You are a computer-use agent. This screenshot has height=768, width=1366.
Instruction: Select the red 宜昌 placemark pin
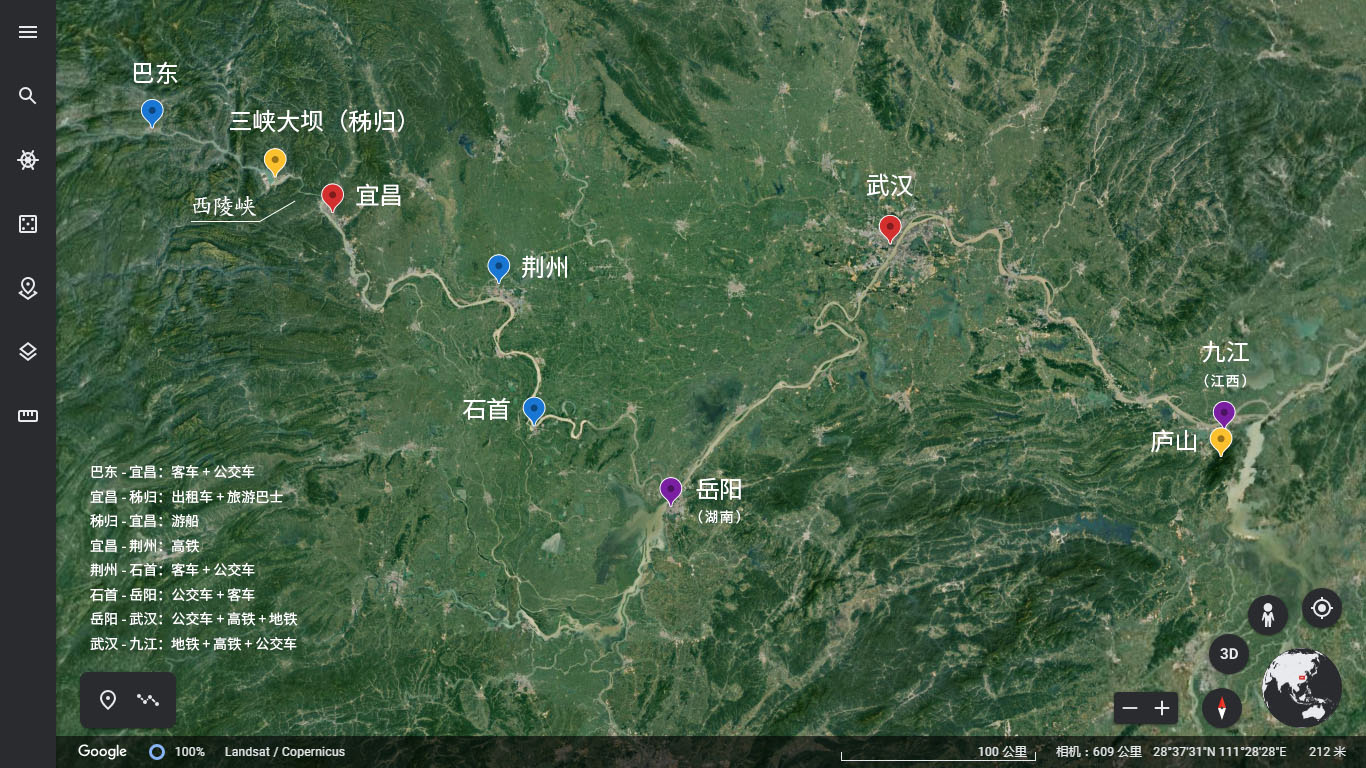point(333,198)
